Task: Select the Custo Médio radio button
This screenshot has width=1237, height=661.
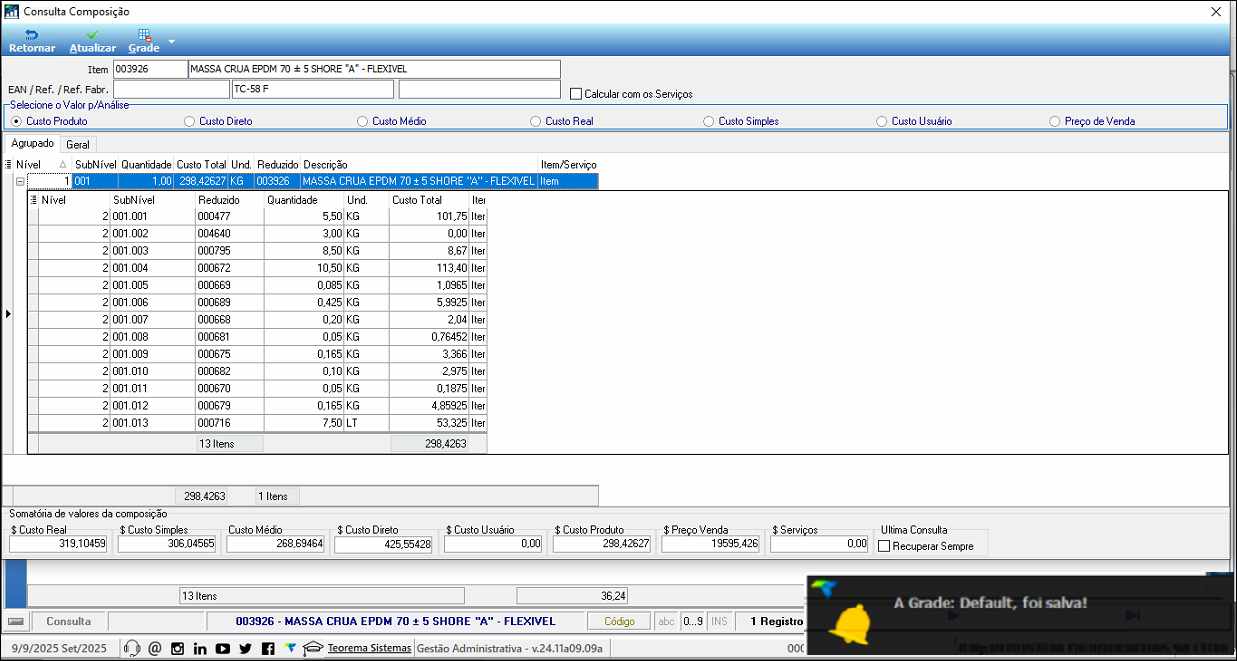Action: 363,121
